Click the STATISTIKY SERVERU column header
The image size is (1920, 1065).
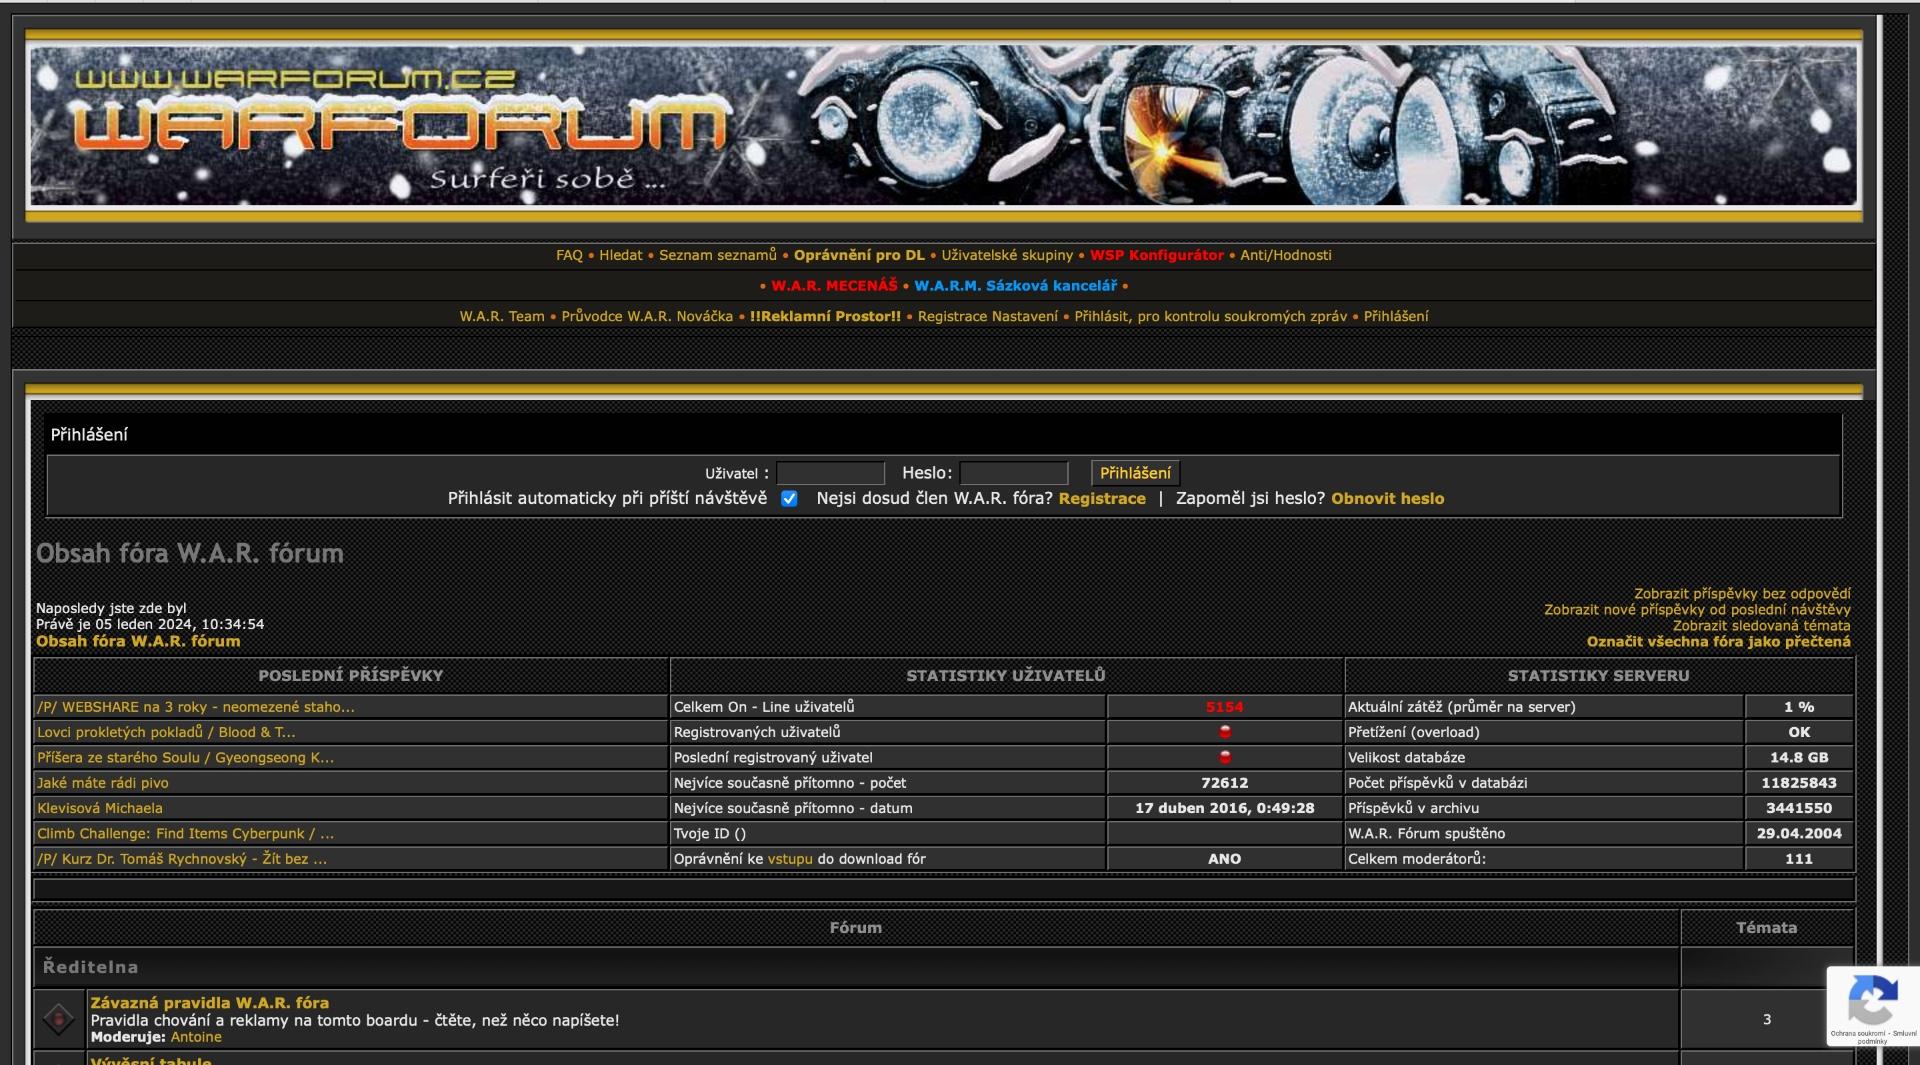(x=1598, y=675)
